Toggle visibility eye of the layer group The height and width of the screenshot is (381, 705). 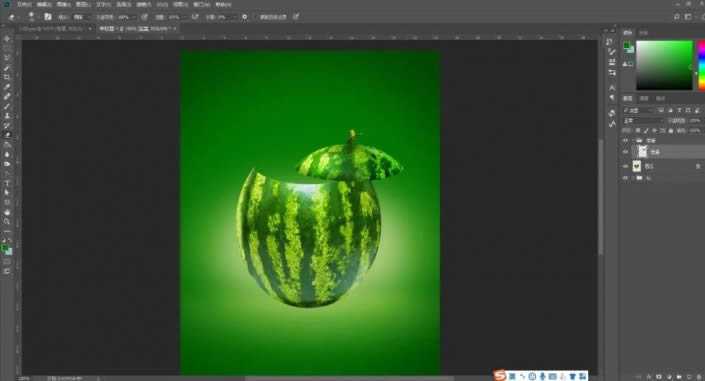click(x=625, y=140)
